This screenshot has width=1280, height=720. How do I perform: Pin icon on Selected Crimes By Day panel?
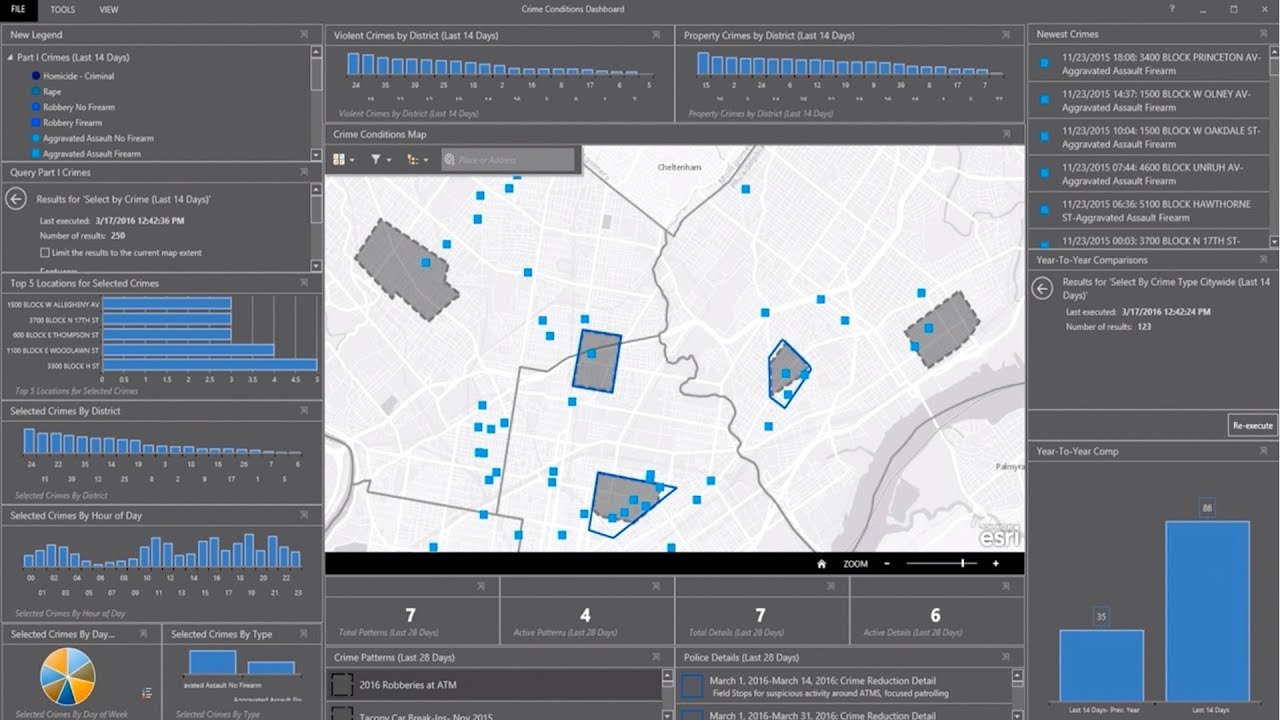pyautogui.click(x=143, y=633)
